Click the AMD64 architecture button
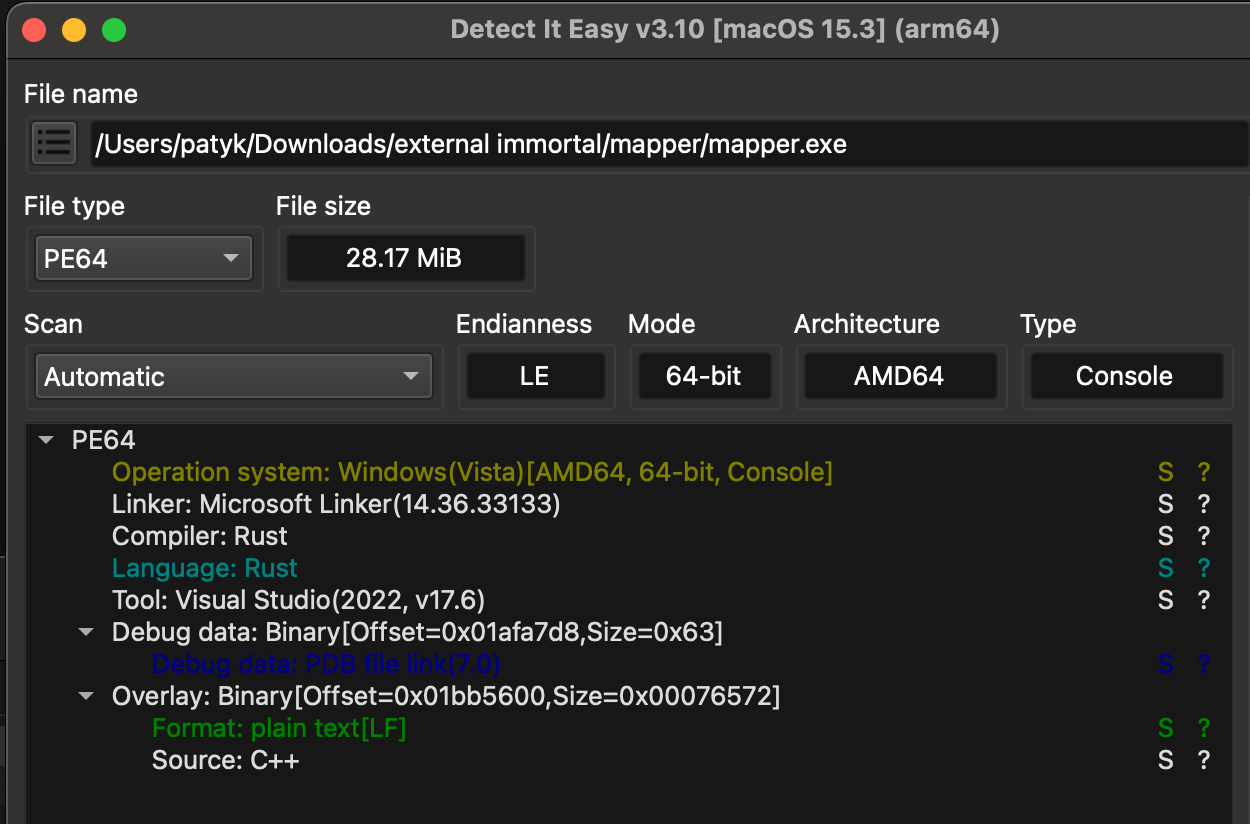The width and height of the screenshot is (1250, 824). tap(900, 377)
